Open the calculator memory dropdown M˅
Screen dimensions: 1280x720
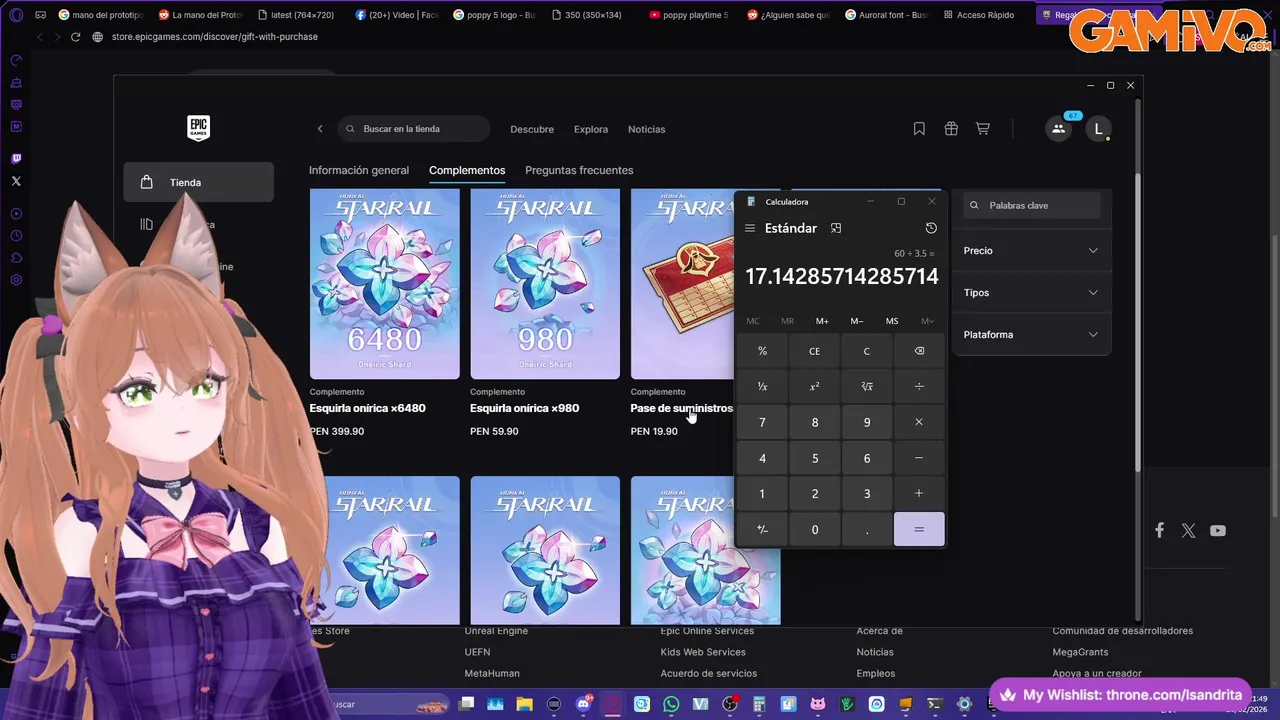927,321
